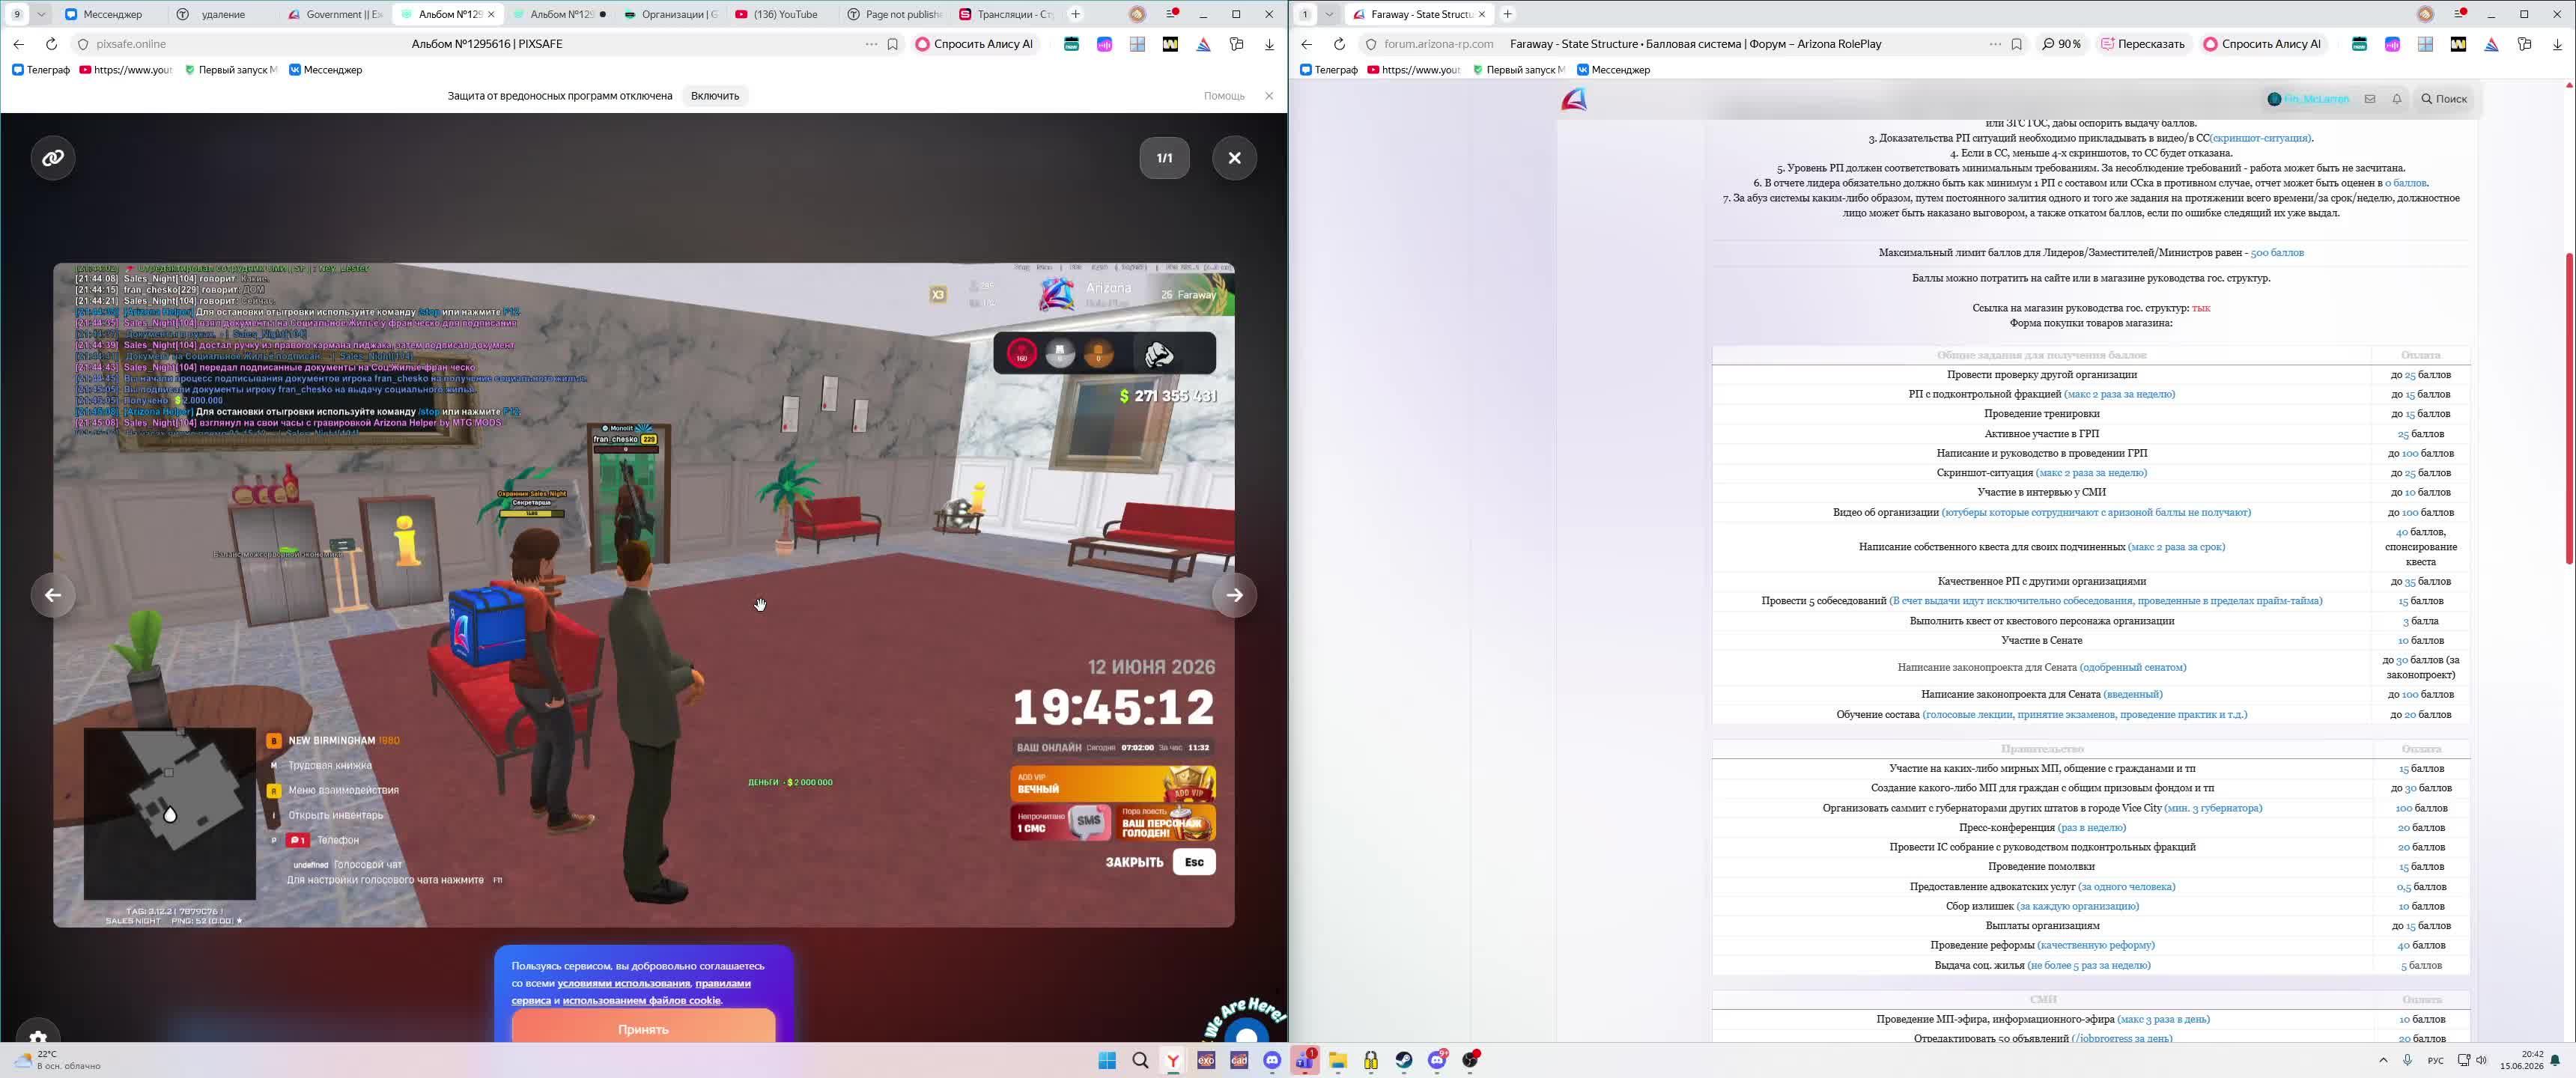Viewport: 2576px width, 1078px height.
Task: Go to next image with right arrow
Action: (x=1234, y=595)
